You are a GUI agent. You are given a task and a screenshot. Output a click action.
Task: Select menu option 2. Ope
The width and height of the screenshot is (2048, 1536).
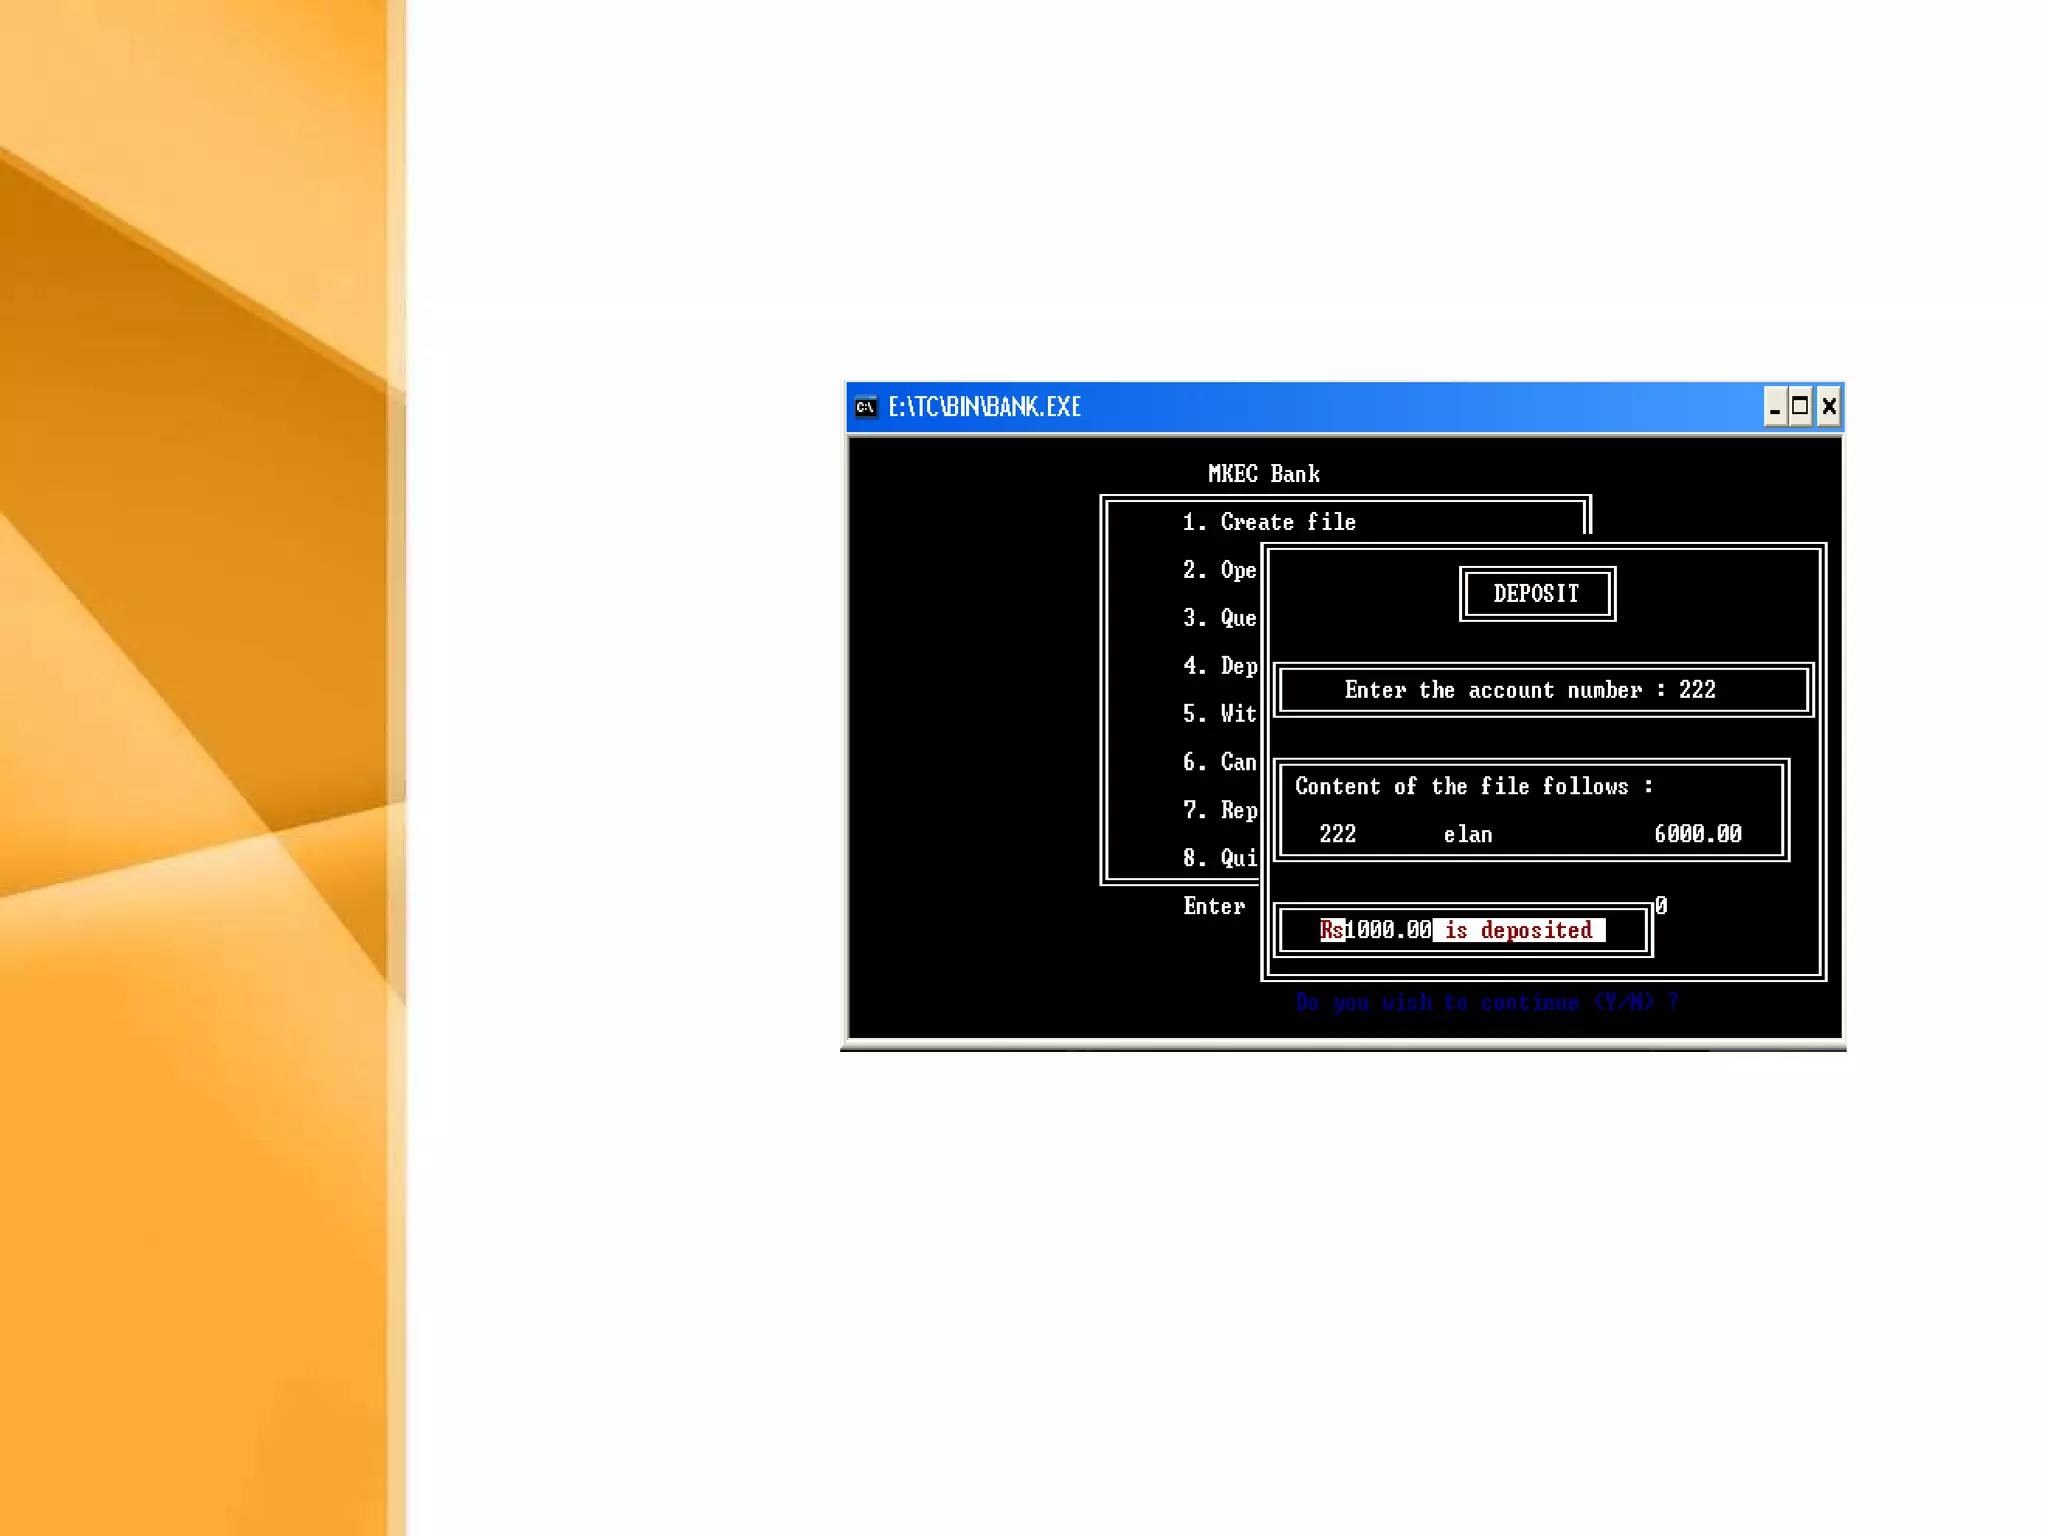[x=1219, y=570]
